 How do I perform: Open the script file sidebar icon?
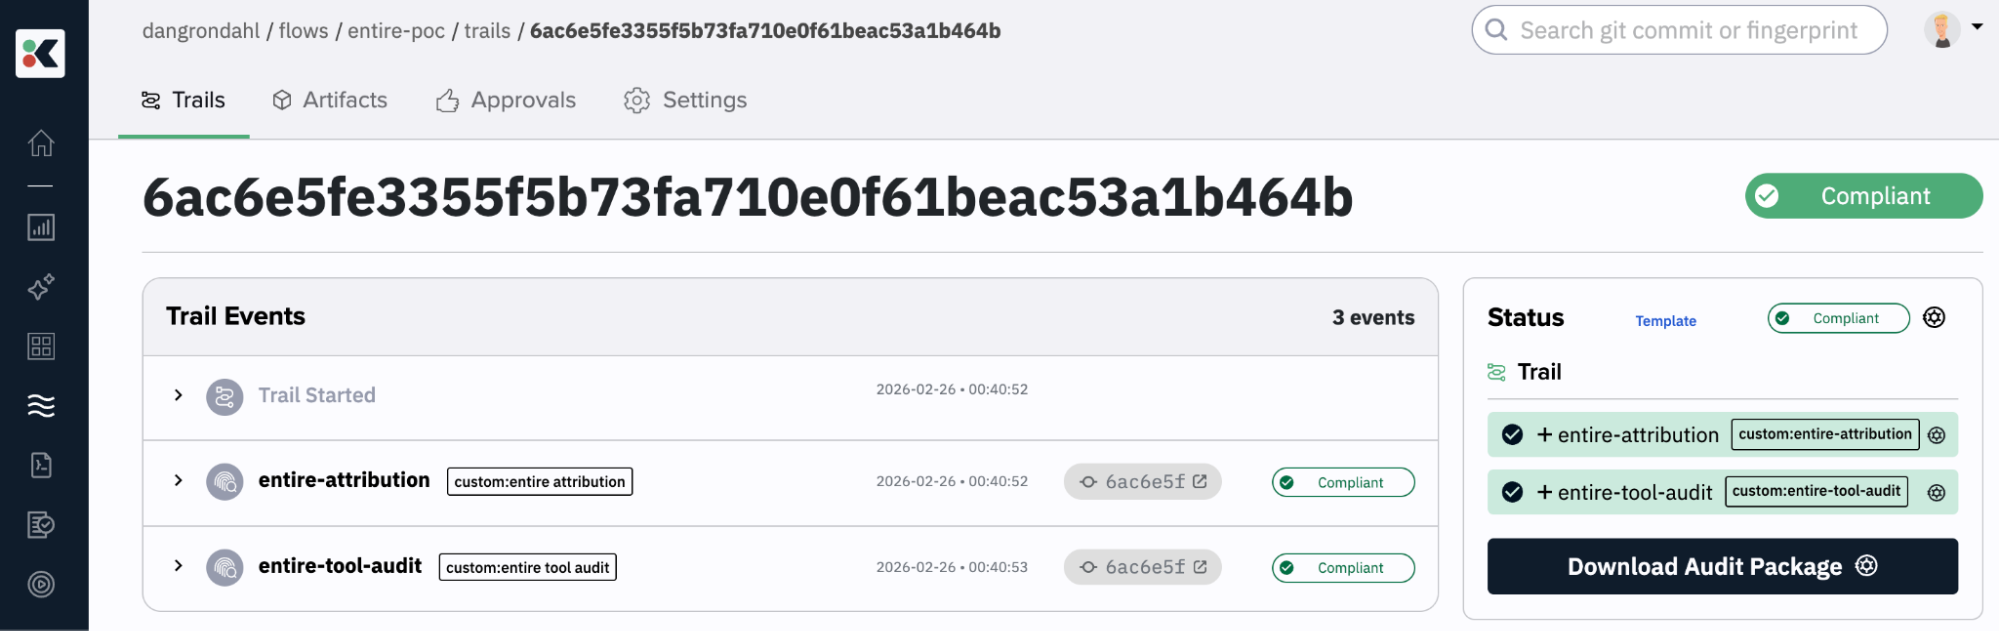click(x=41, y=465)
